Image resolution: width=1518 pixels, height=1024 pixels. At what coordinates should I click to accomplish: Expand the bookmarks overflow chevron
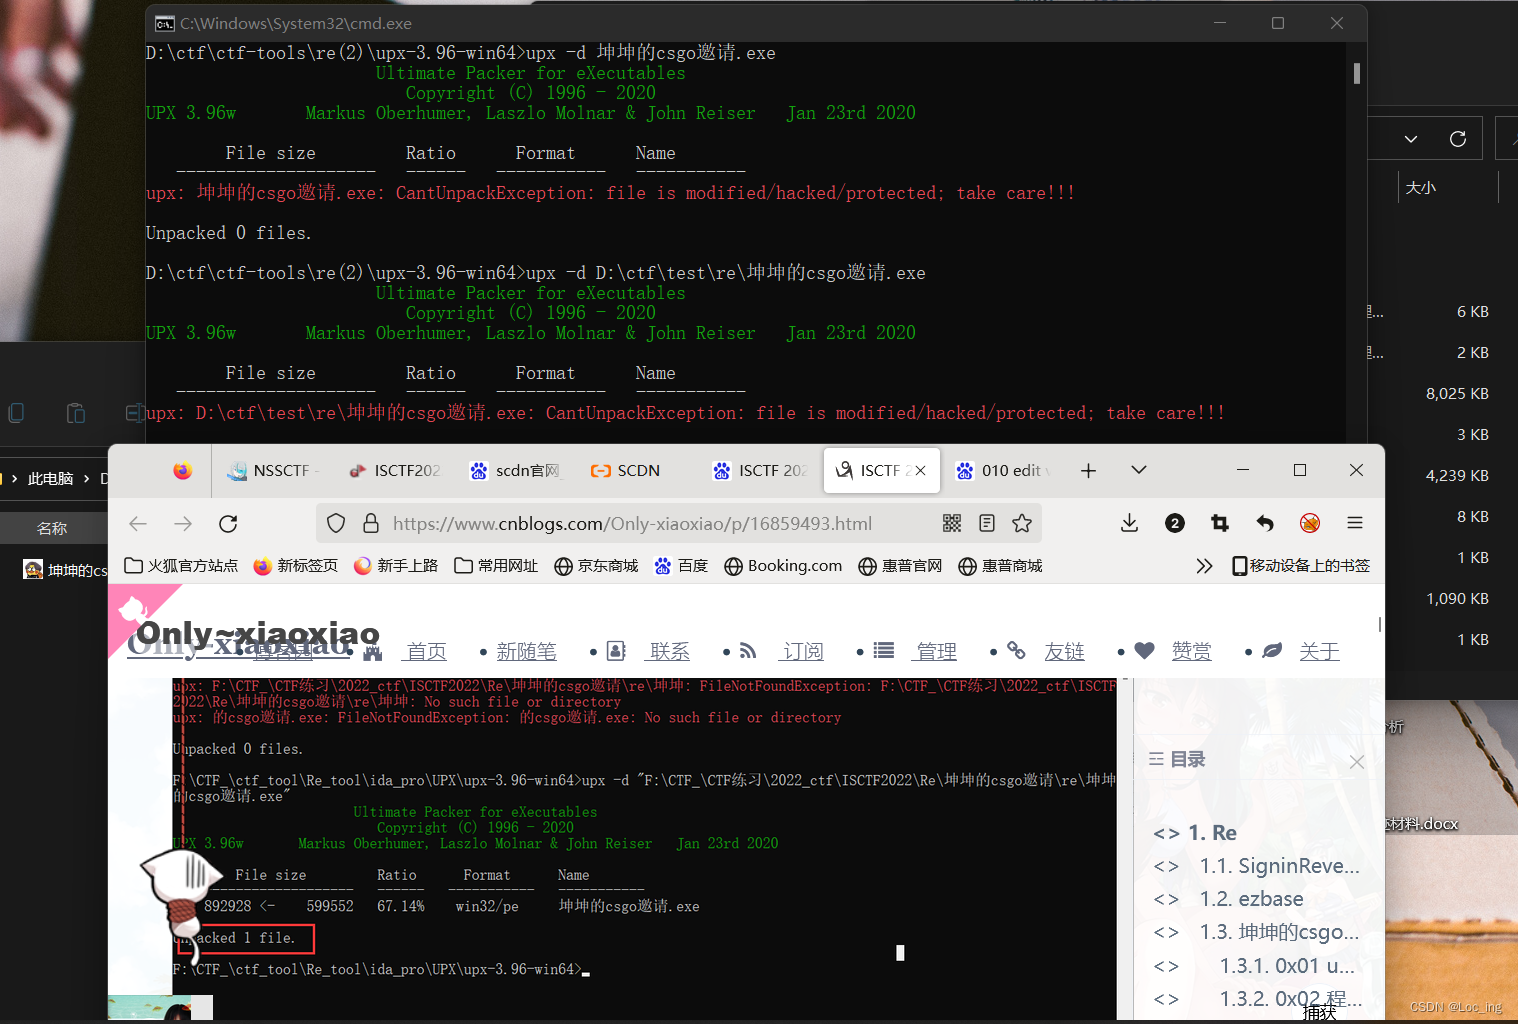1204,565
